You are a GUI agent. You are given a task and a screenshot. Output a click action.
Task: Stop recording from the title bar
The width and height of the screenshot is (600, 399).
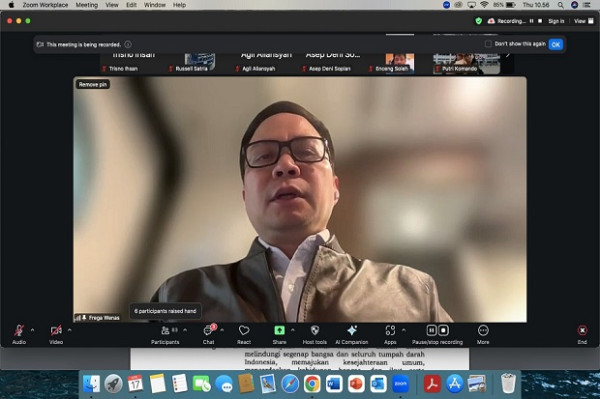(540, 21)
